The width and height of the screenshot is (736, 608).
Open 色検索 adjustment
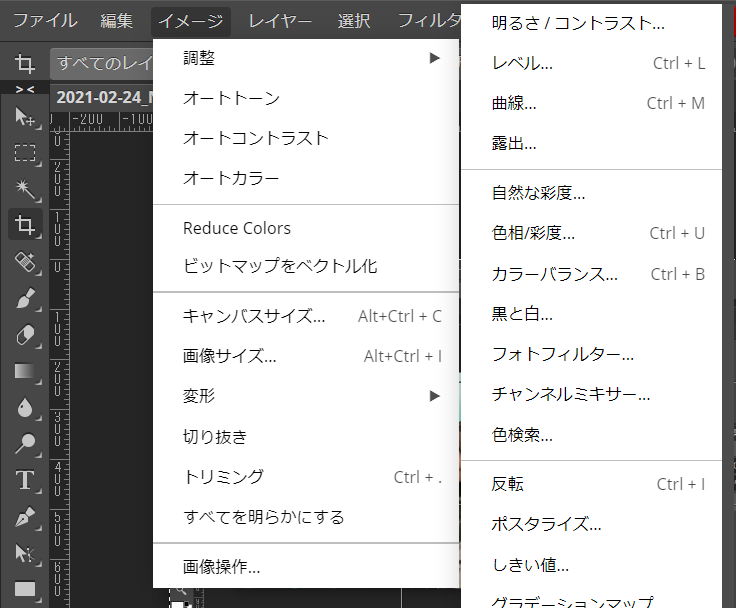591,435
